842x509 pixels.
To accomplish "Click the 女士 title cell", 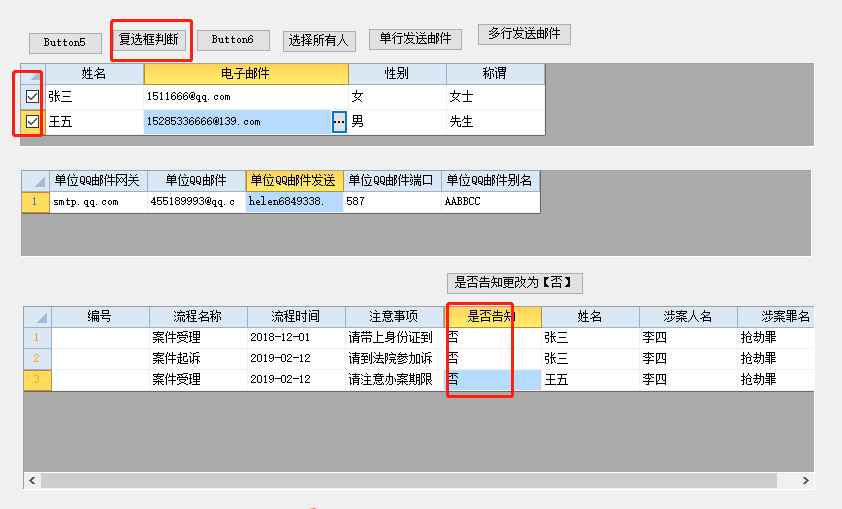I will (x=495, y=97).
